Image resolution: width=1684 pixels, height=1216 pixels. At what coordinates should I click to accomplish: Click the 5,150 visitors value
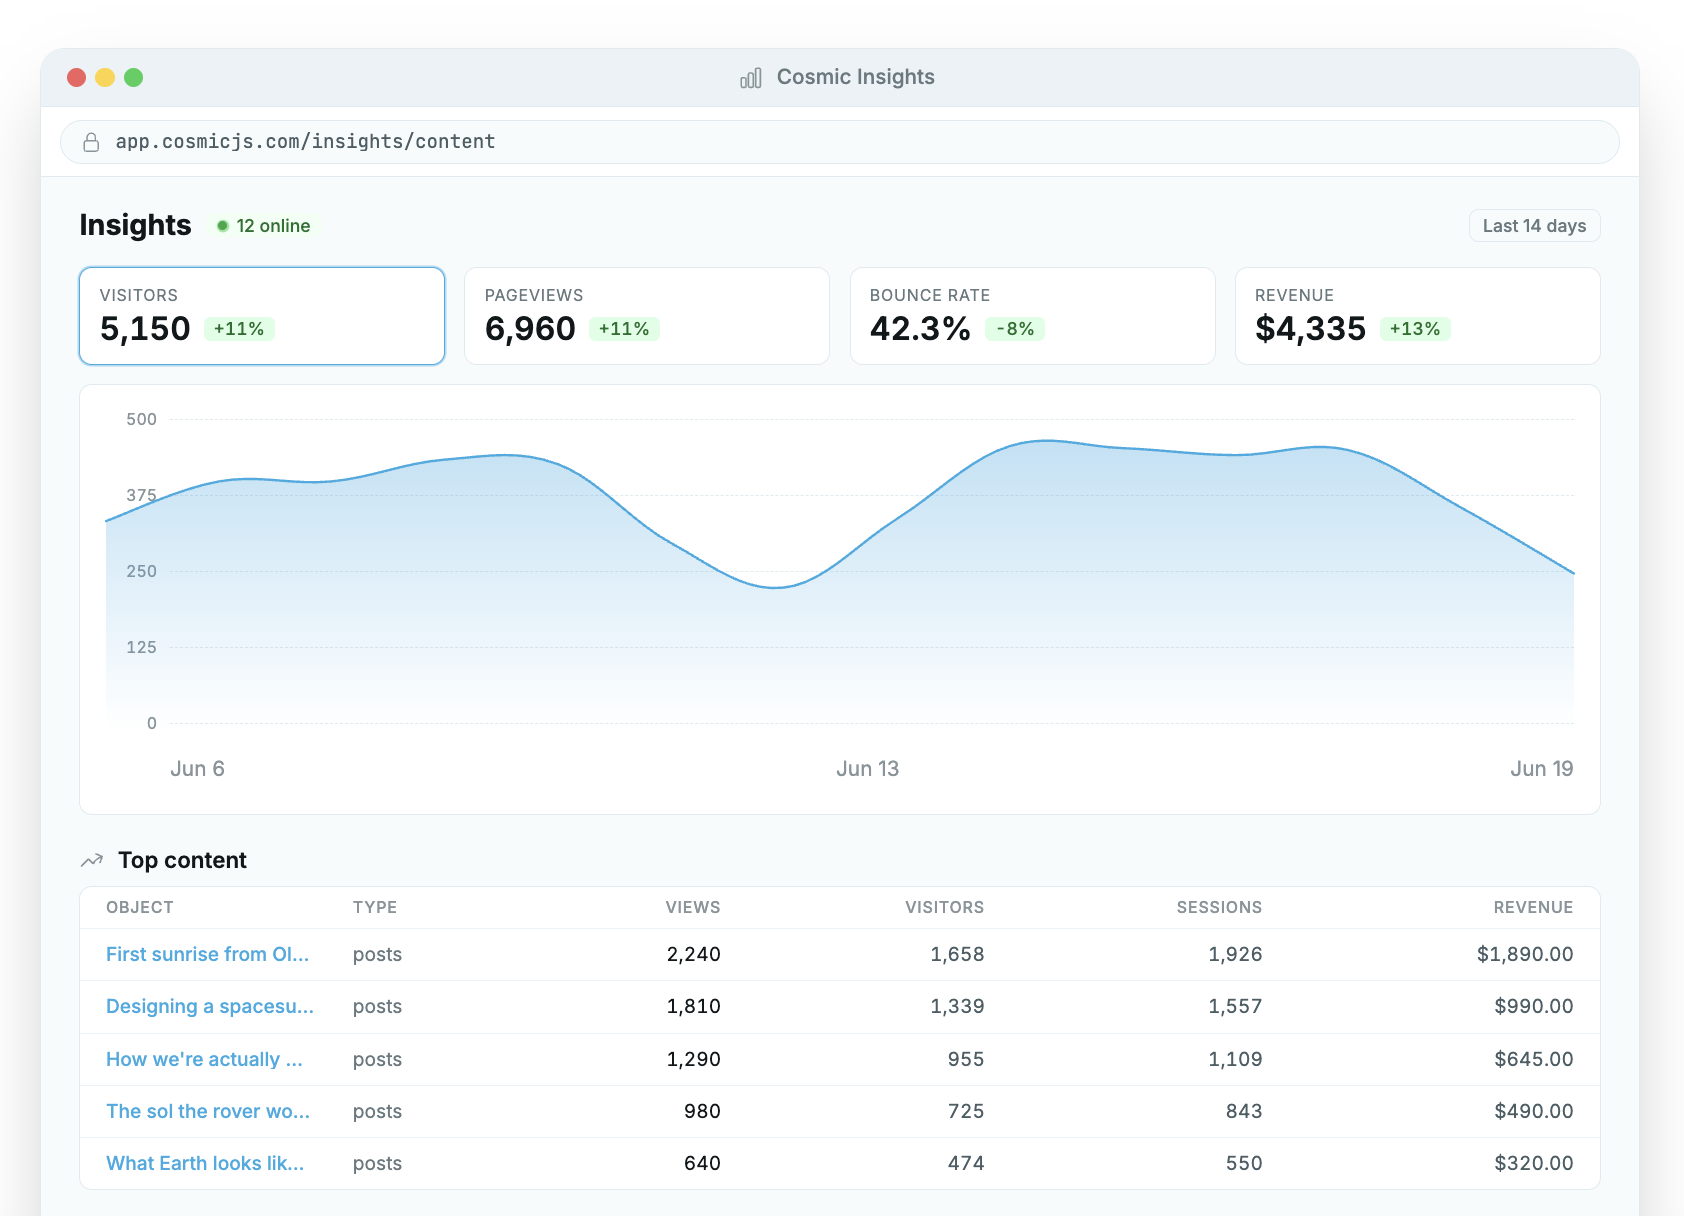pos(145,328)
